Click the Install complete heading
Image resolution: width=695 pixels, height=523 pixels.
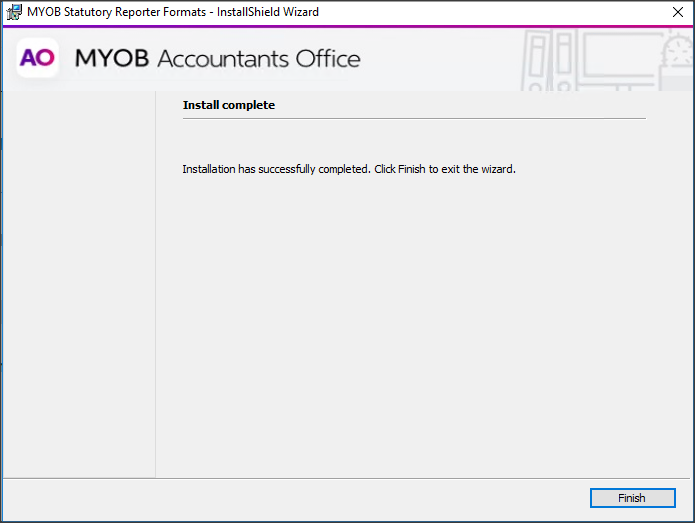pos(228,105)
